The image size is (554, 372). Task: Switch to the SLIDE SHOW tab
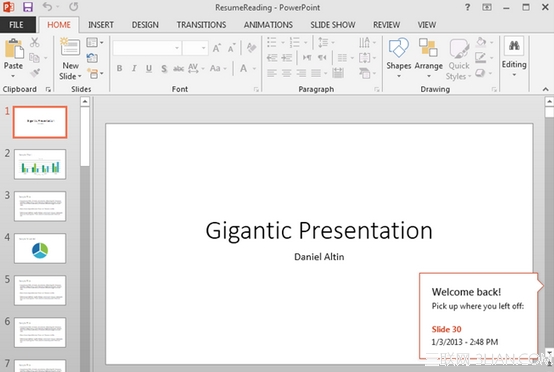coord(332,25)
